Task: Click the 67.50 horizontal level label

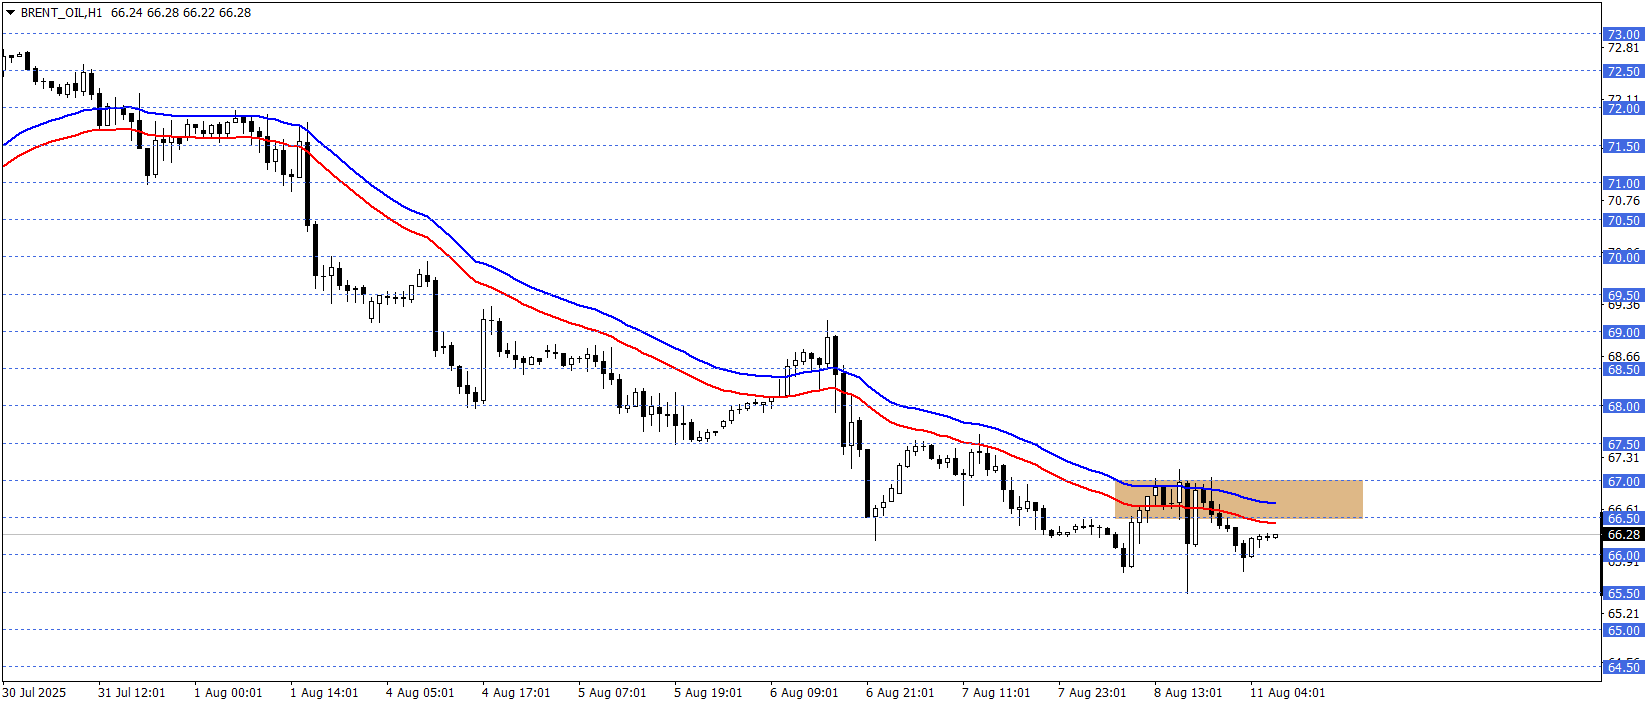Action: point(1624,444)
